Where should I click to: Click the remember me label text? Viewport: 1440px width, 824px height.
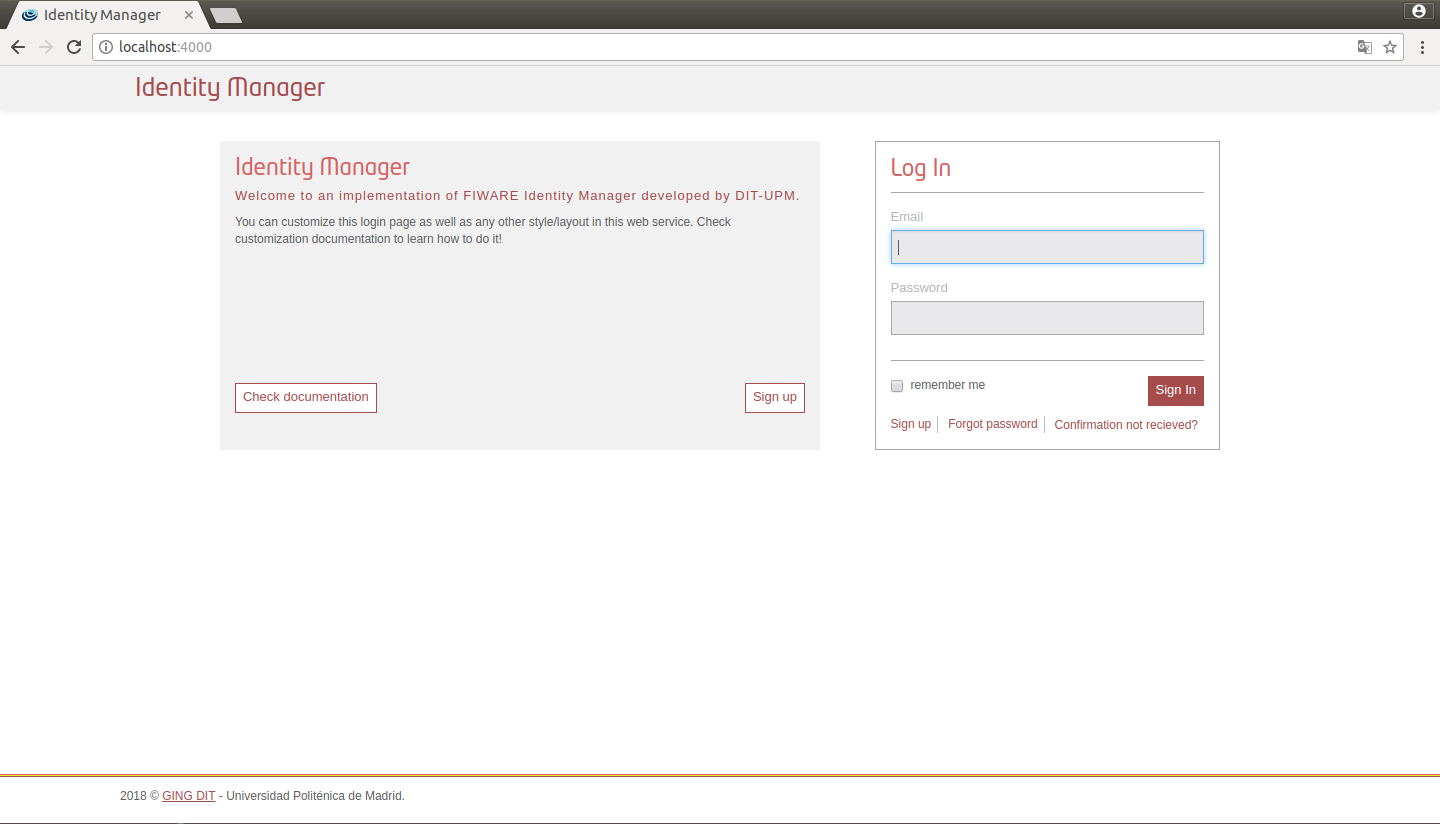click(948, 385)
